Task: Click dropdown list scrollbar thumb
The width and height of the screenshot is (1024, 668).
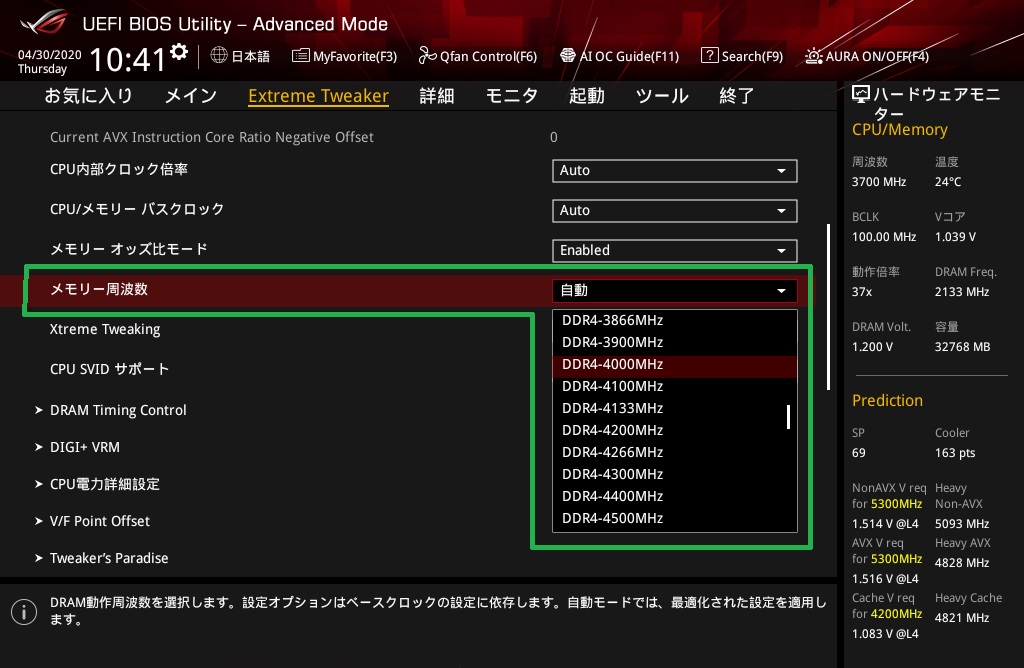Action: coord(788,417)
